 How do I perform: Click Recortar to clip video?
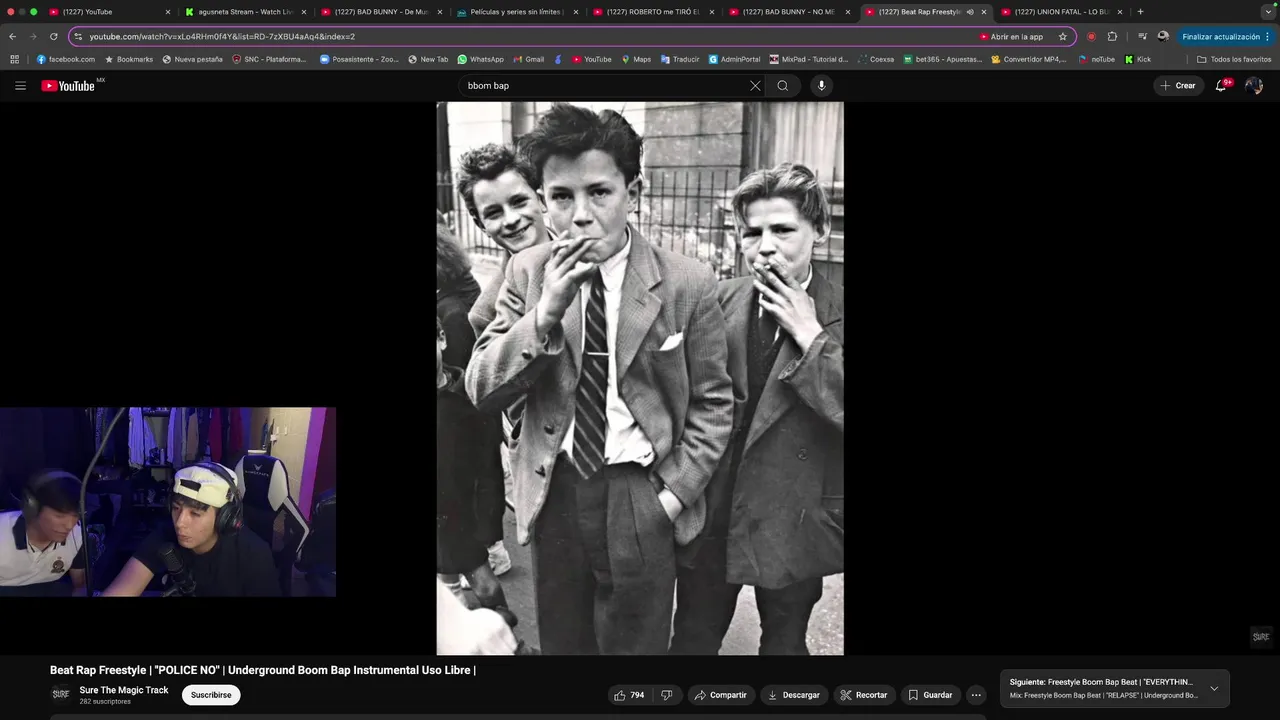pos(863,695)
